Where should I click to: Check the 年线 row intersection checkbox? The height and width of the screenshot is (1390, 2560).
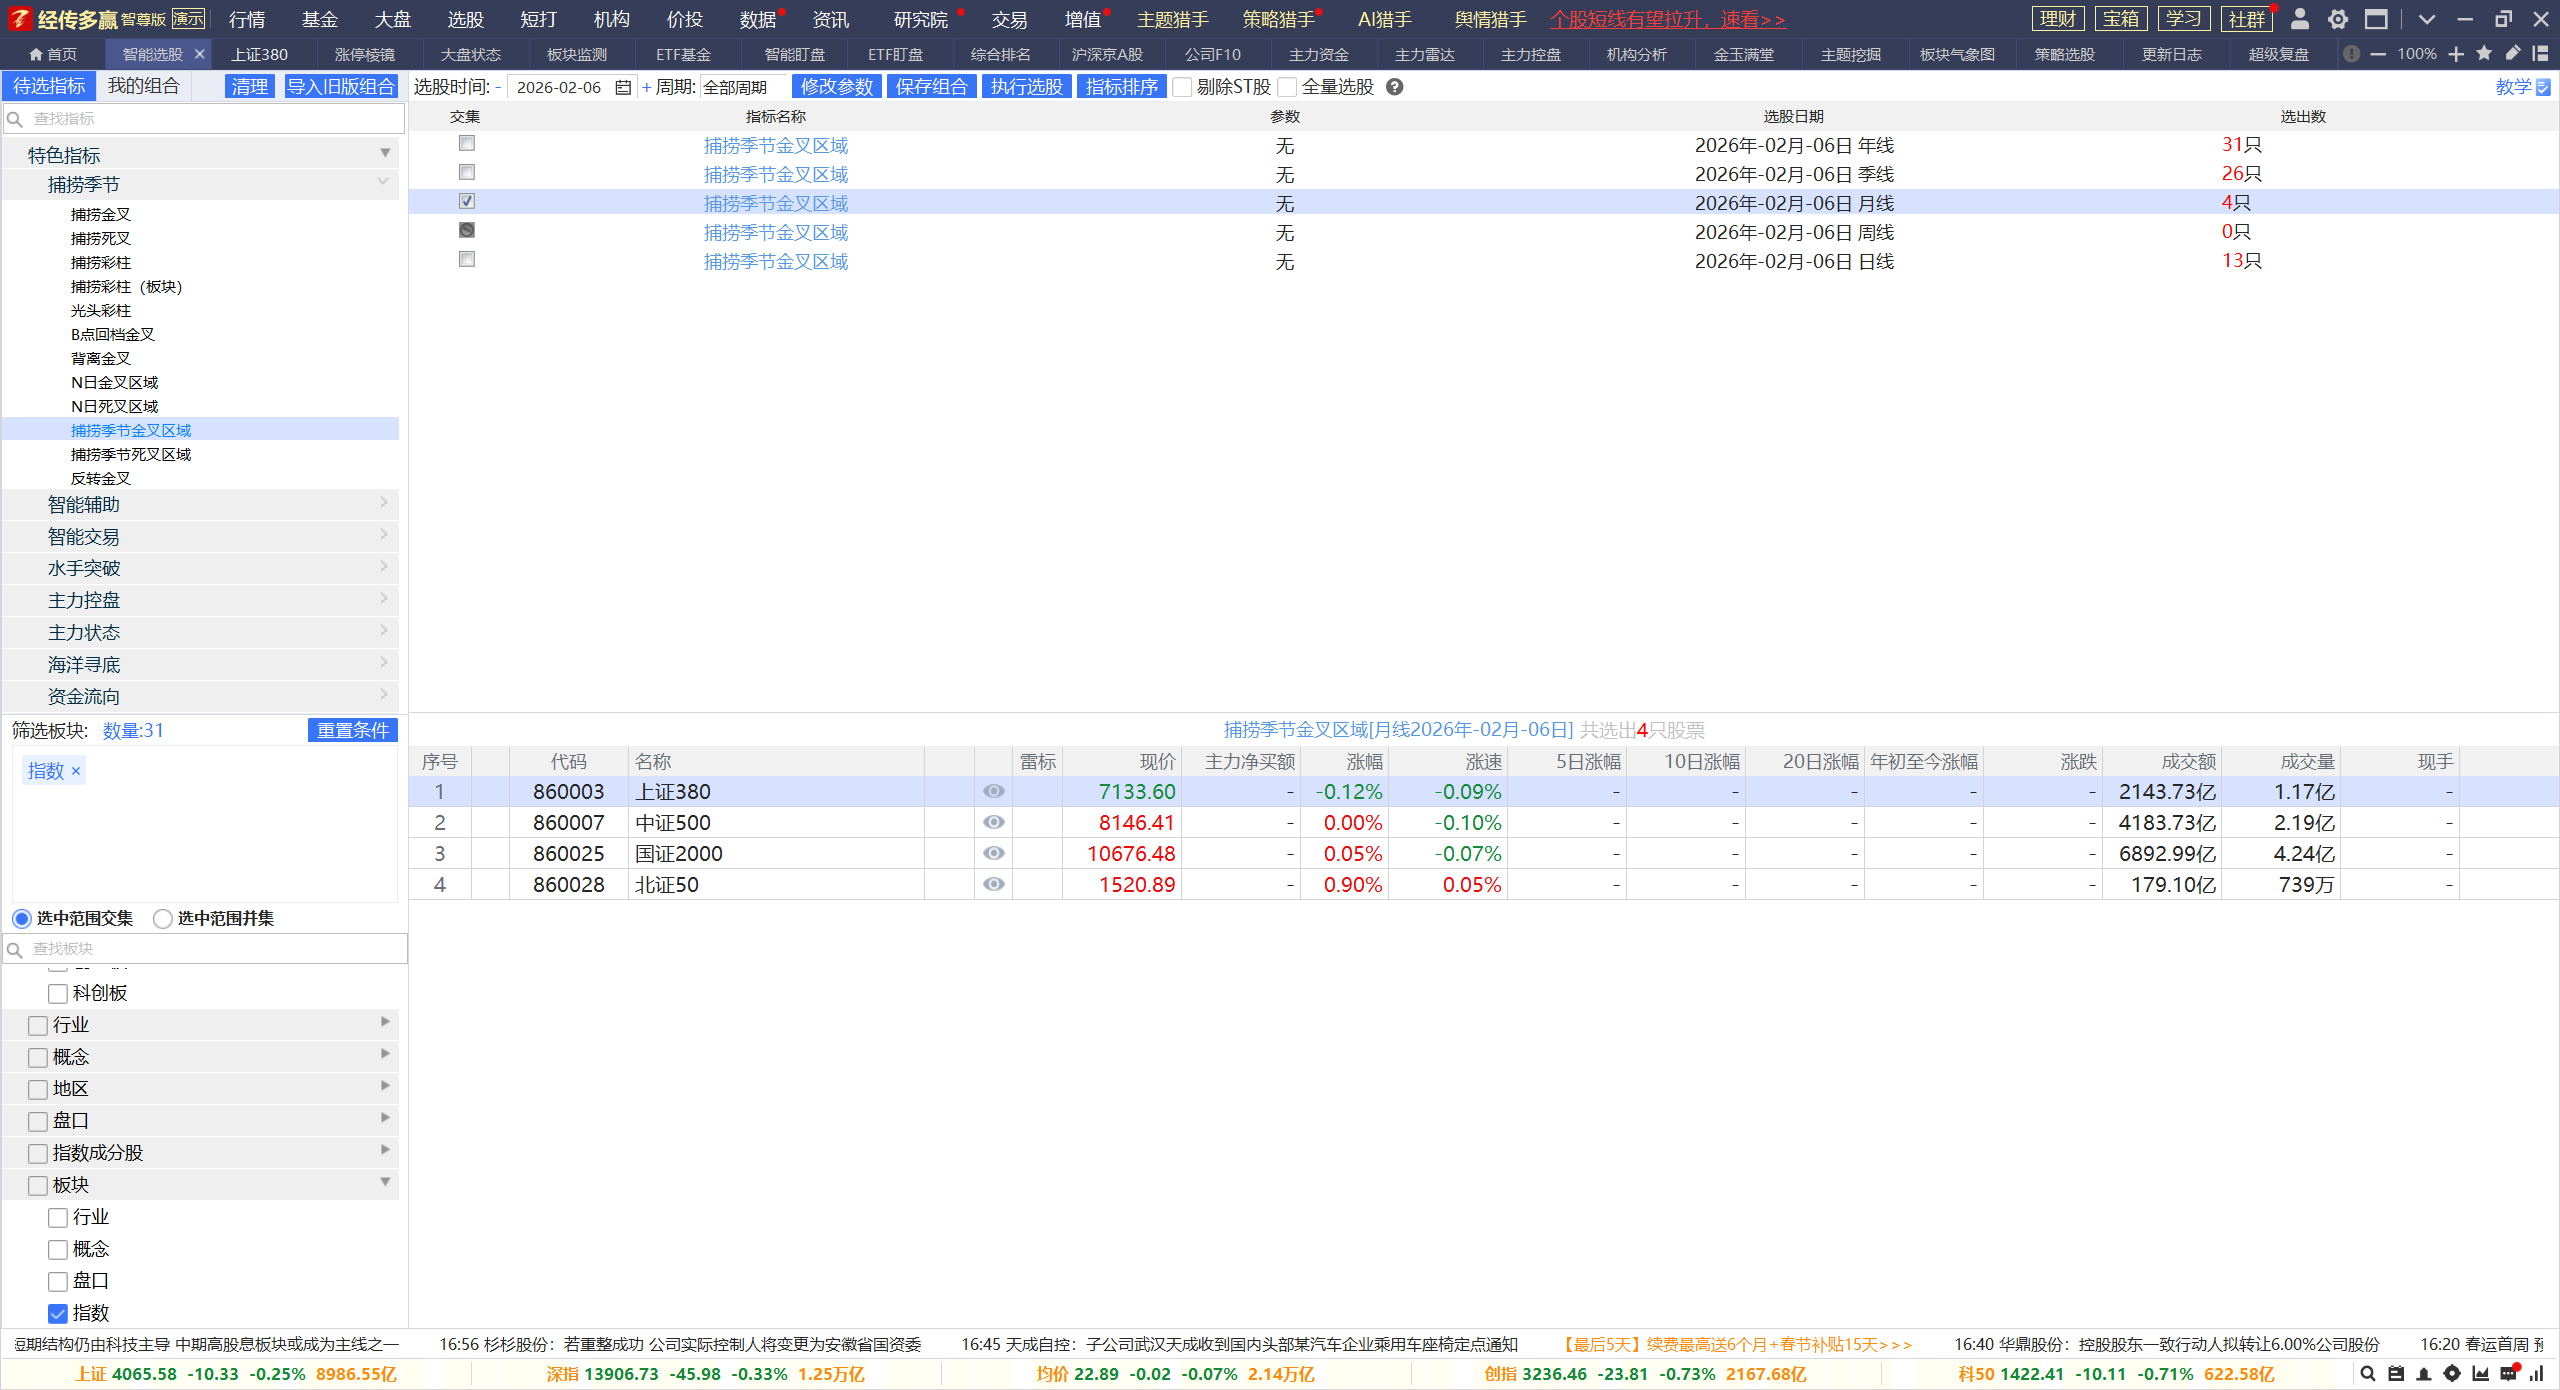pyautogui.click(x=467, y=144)
